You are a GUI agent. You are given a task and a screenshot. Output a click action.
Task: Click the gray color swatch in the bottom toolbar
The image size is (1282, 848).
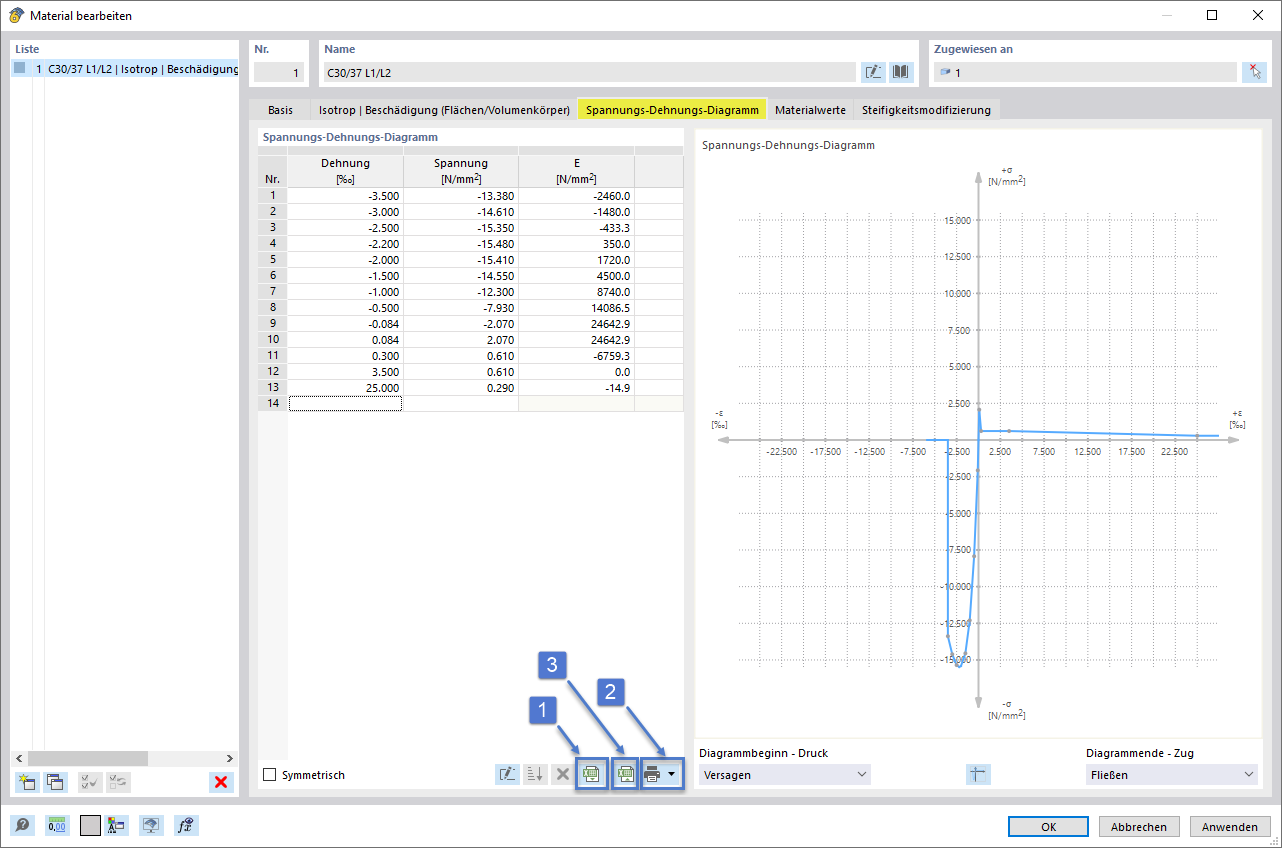pos(91,825)
